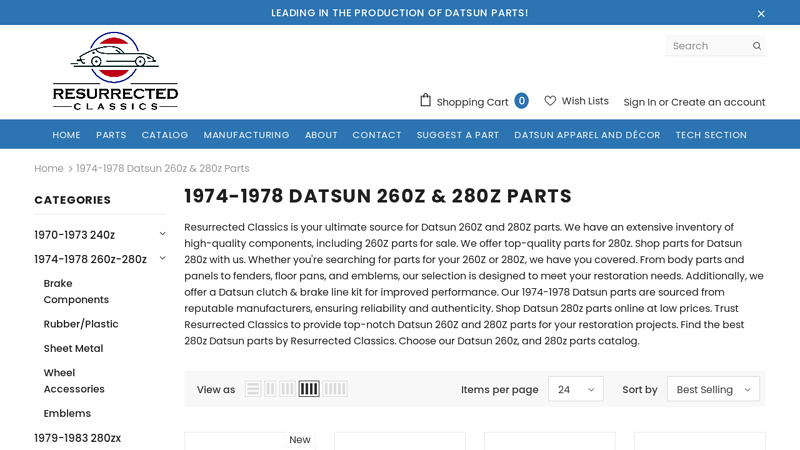Image resolution: width=800 pixels, height=450 pixels.
Task: Expand the 1970-1973 240z chevron
Action: tap(162, 234)
